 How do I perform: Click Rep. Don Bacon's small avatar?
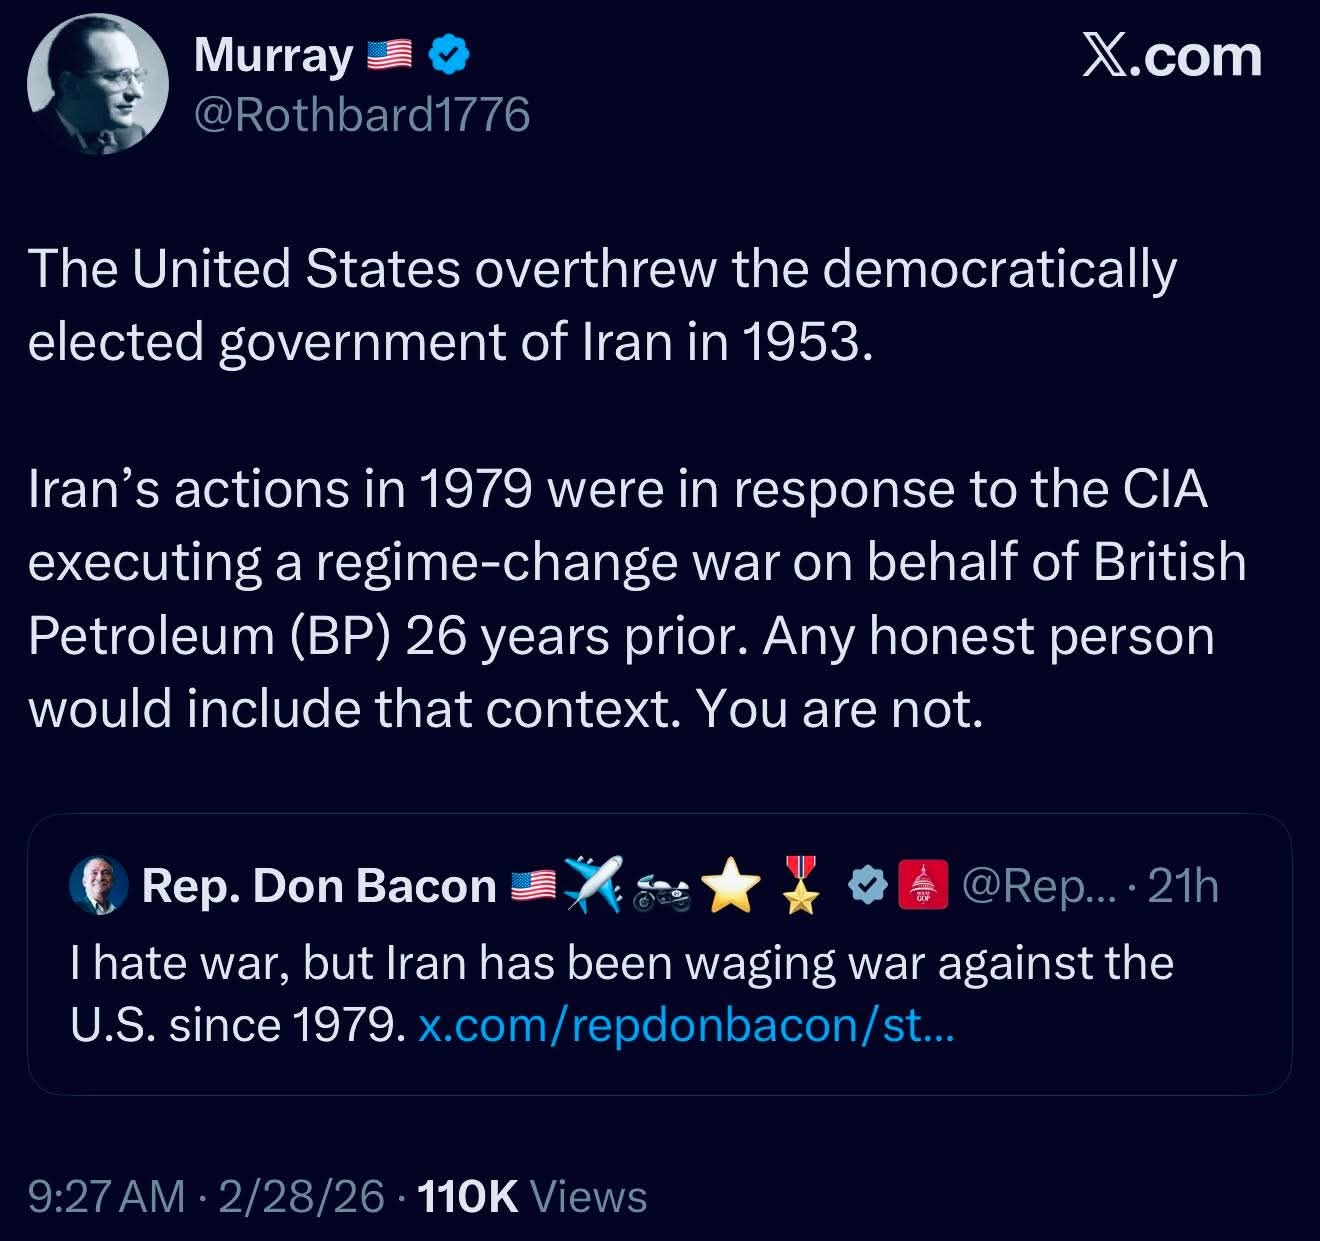click(99, 885)
